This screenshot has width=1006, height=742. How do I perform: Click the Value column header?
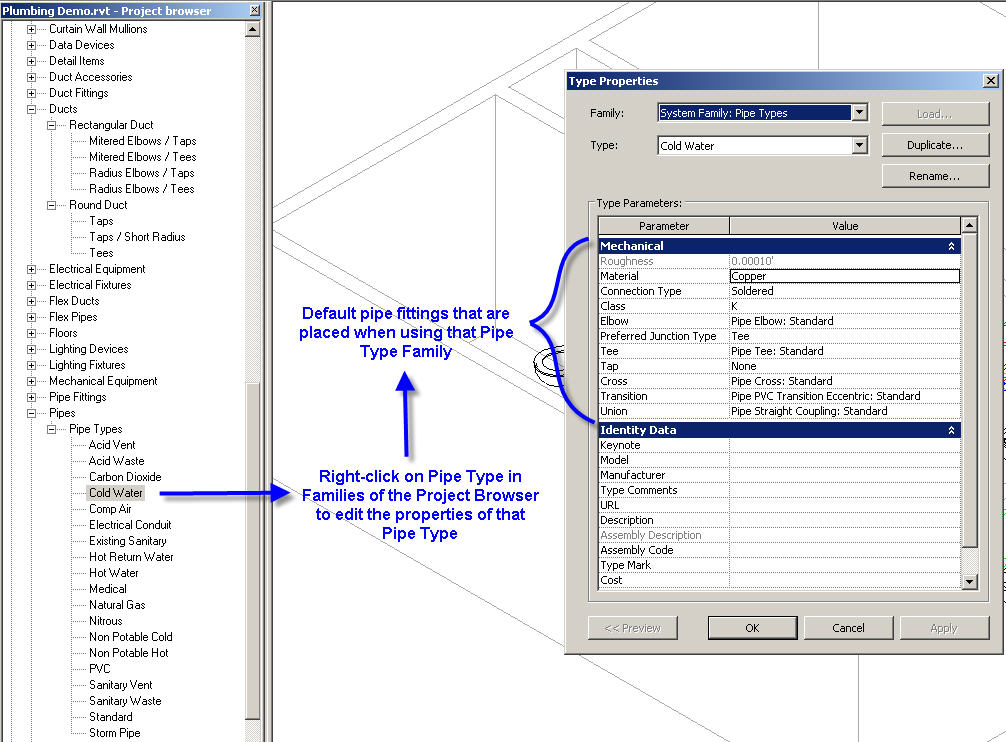coord(845,226)
